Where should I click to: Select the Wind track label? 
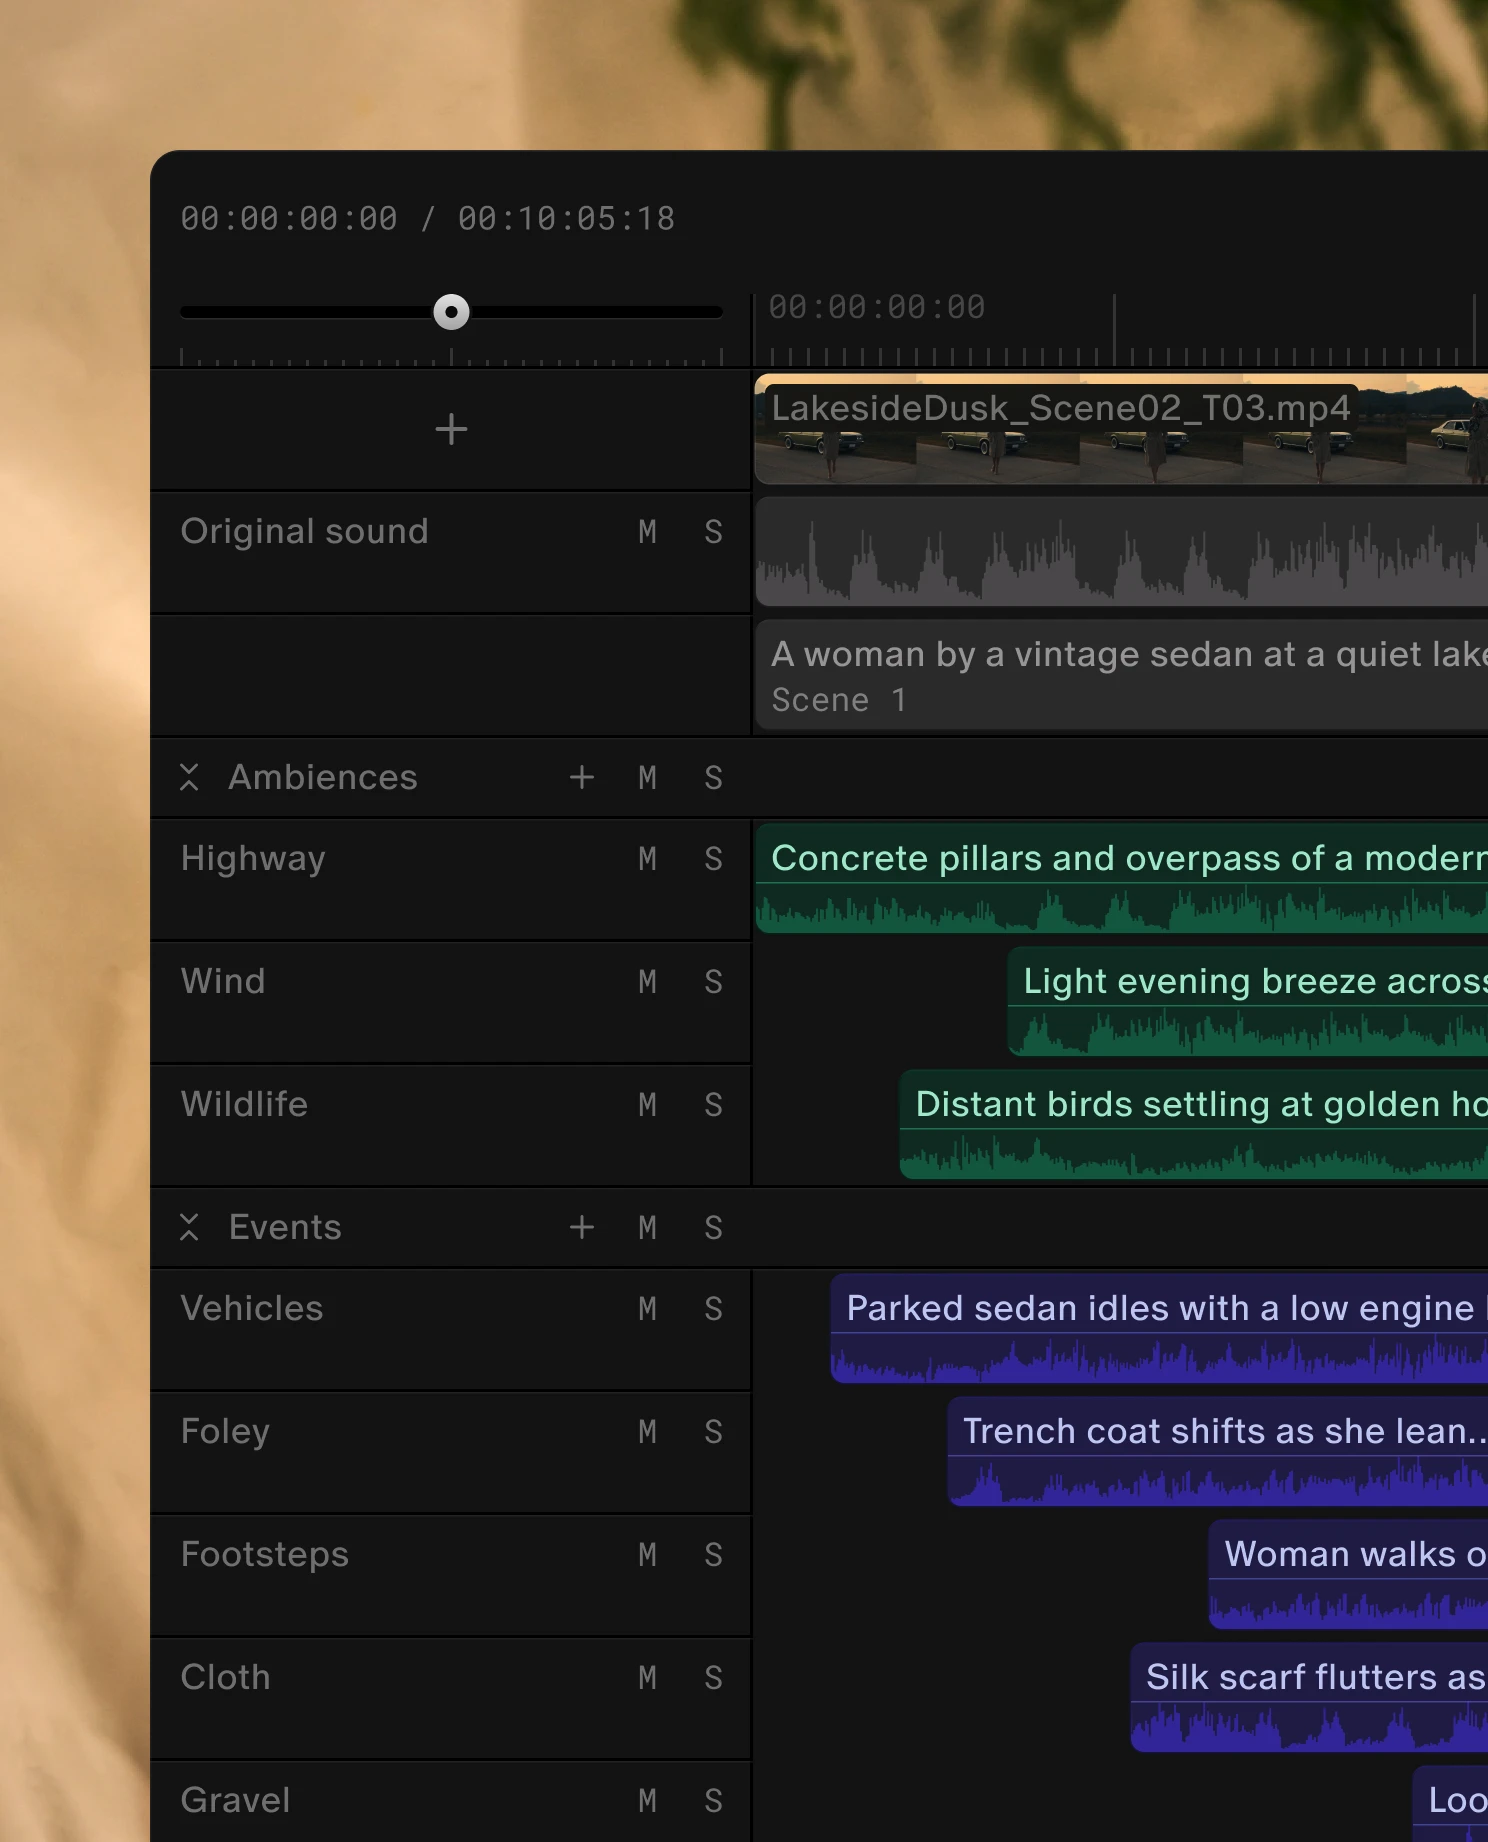click(x=223, y=981)
